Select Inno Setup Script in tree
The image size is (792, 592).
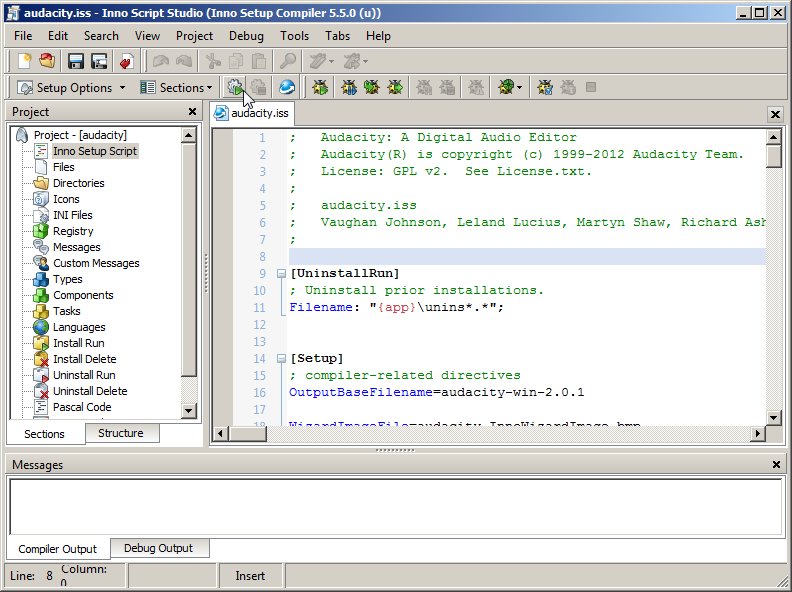click(95, 151)
